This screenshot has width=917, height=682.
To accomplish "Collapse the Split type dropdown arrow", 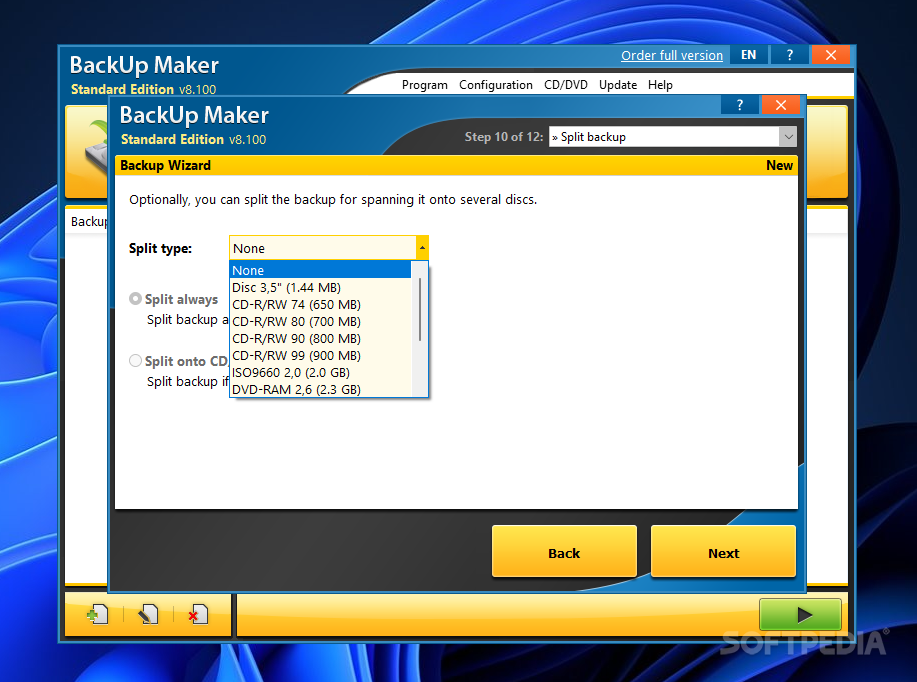I will click(x=422, y=248).
